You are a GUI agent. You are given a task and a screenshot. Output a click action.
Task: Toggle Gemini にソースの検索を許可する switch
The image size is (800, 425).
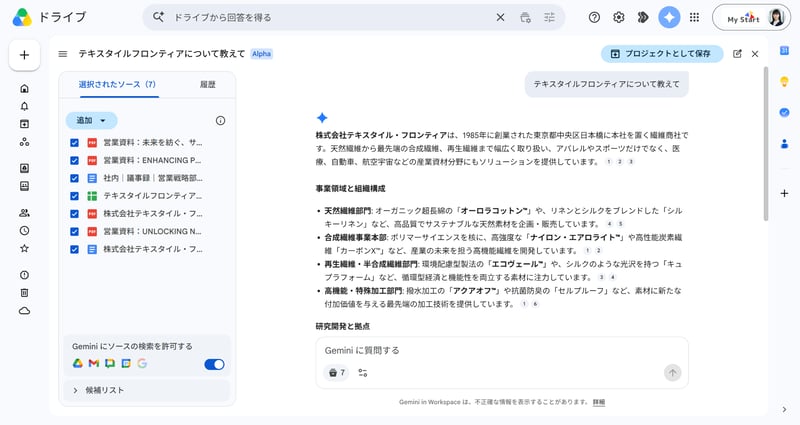pos(214,364)
